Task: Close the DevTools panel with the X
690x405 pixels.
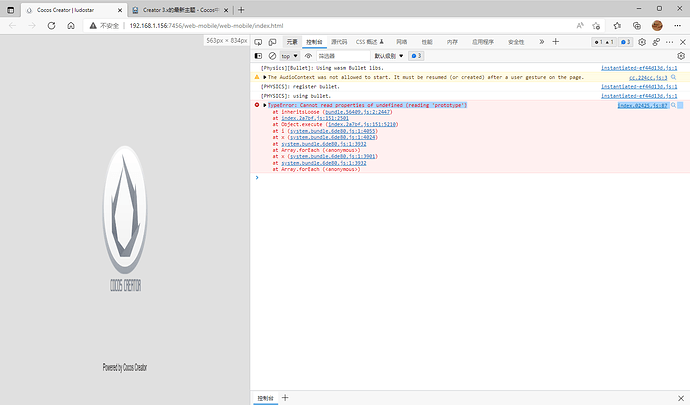Action: (x=683, y=42)
